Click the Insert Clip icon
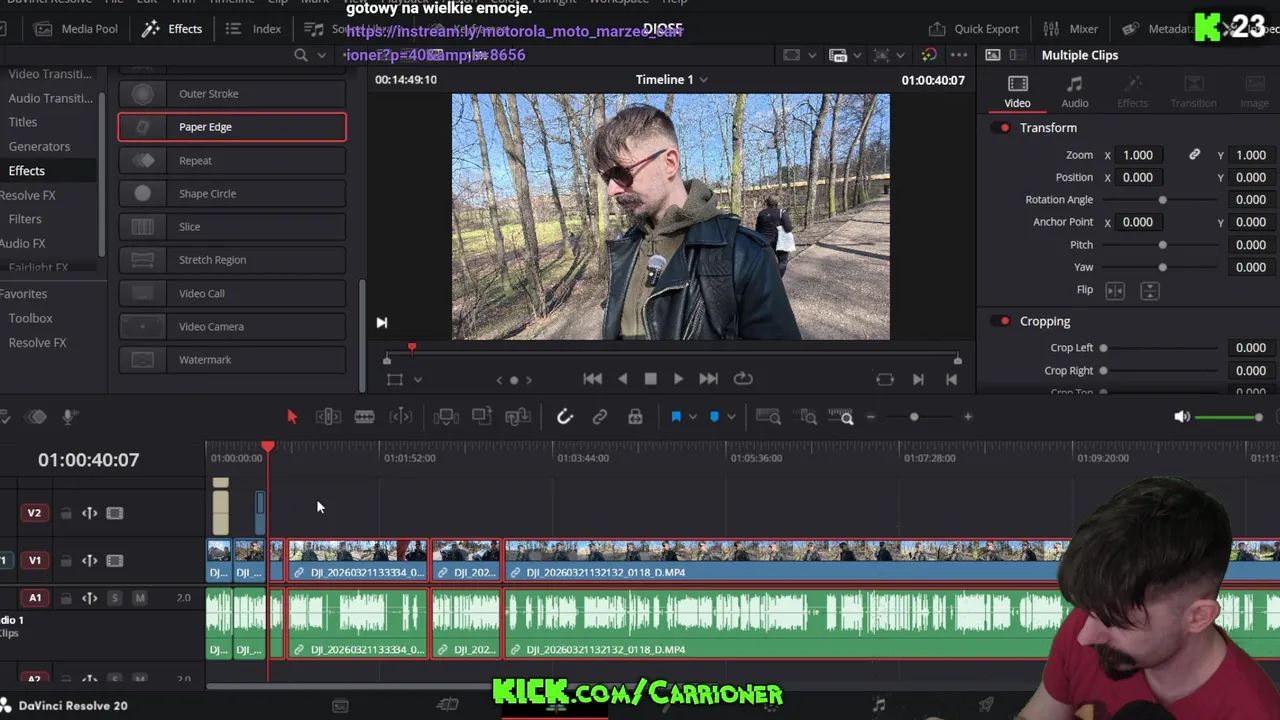The width and height of the screenshot is (1280, 720). pyautogui.click(x=446, y=417)
